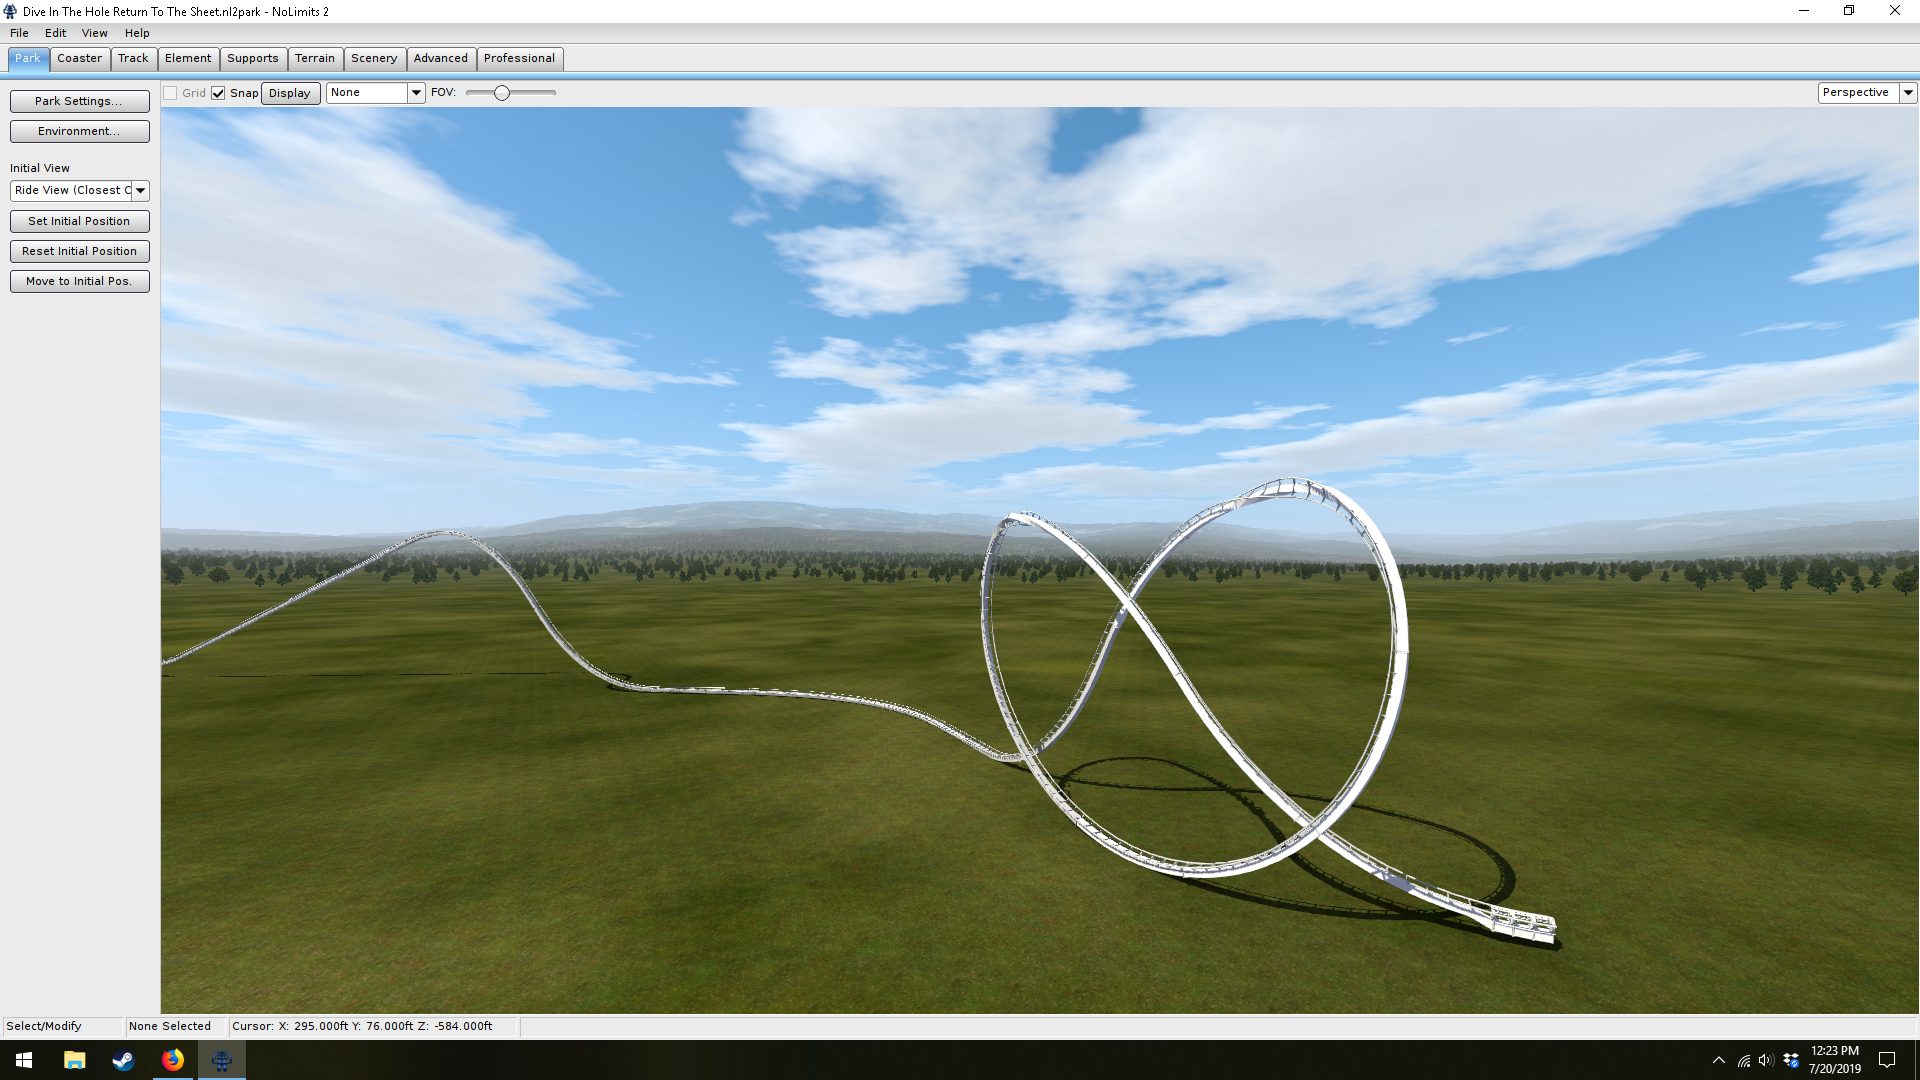Open Steam from the taskbar
1920x1080 pixels.
tap(123, 1060)
